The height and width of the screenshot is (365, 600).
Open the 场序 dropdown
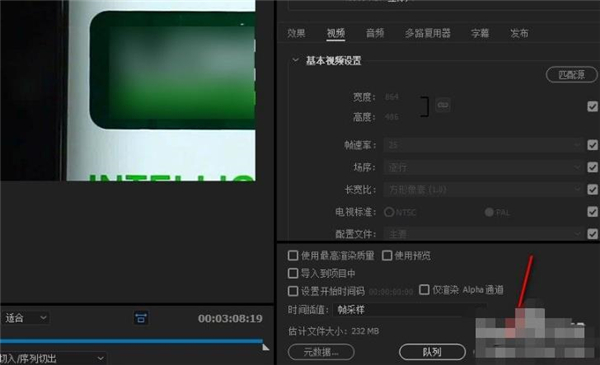tap(483, 167)
